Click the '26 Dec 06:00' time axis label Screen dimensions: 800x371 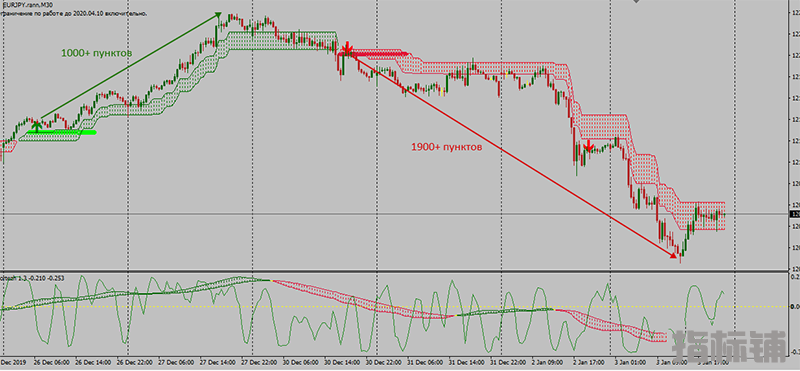tap(51, 362)
